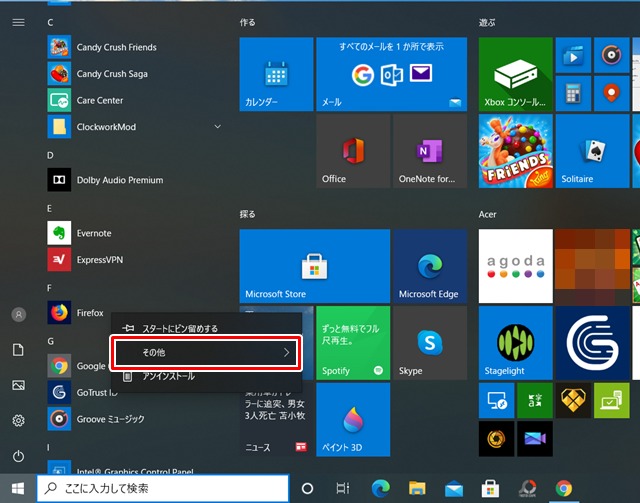The image size is (640, 503).
Task: Open the Movies & TV small tile
Action: (x=573, y=55)
